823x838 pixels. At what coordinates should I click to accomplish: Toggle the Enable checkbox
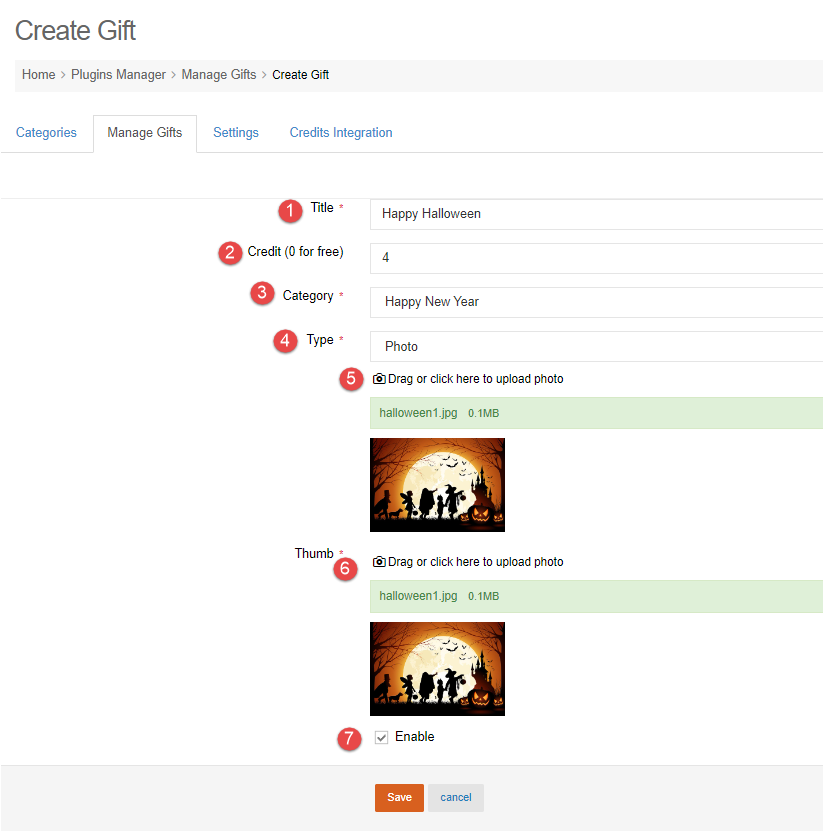[381, 738]
